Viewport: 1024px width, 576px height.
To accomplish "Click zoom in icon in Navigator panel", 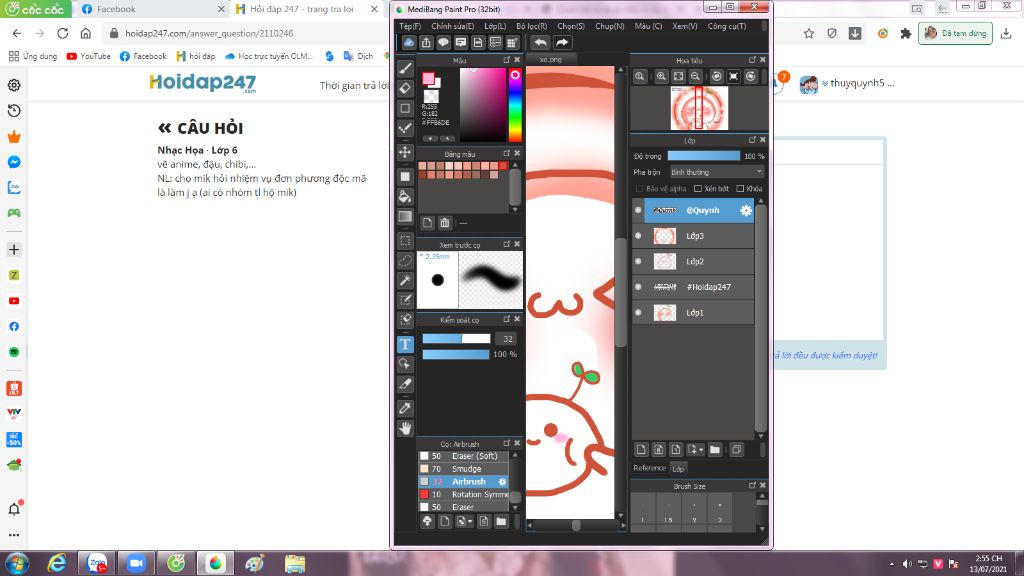I will 661,76.
